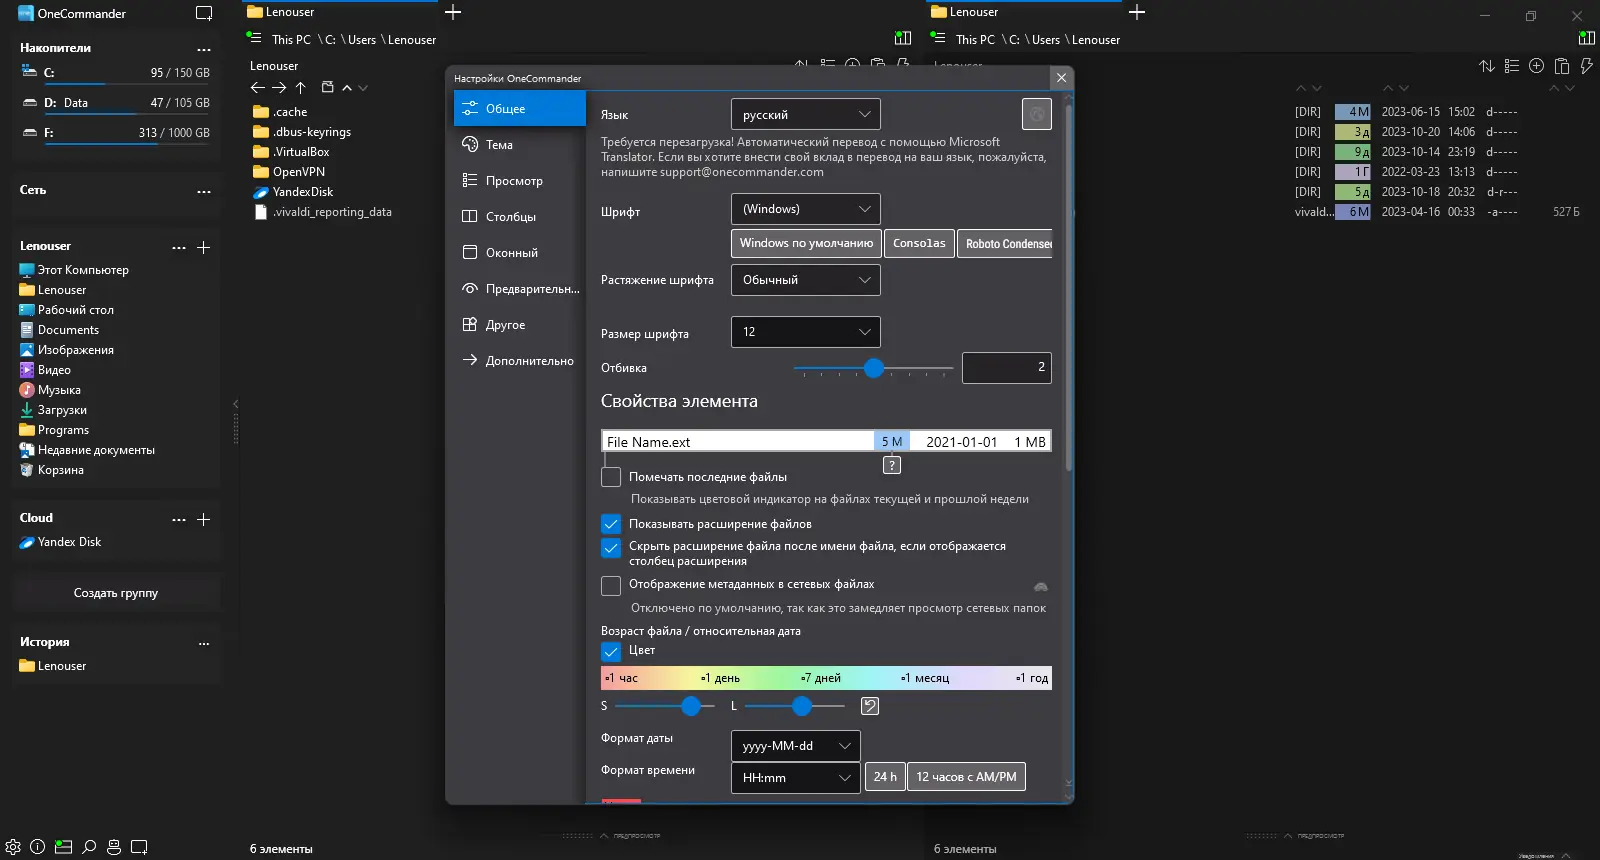Select '12 часов с AM/PM' time format
The image size is (1600, 860).
(x=966, y=777)
